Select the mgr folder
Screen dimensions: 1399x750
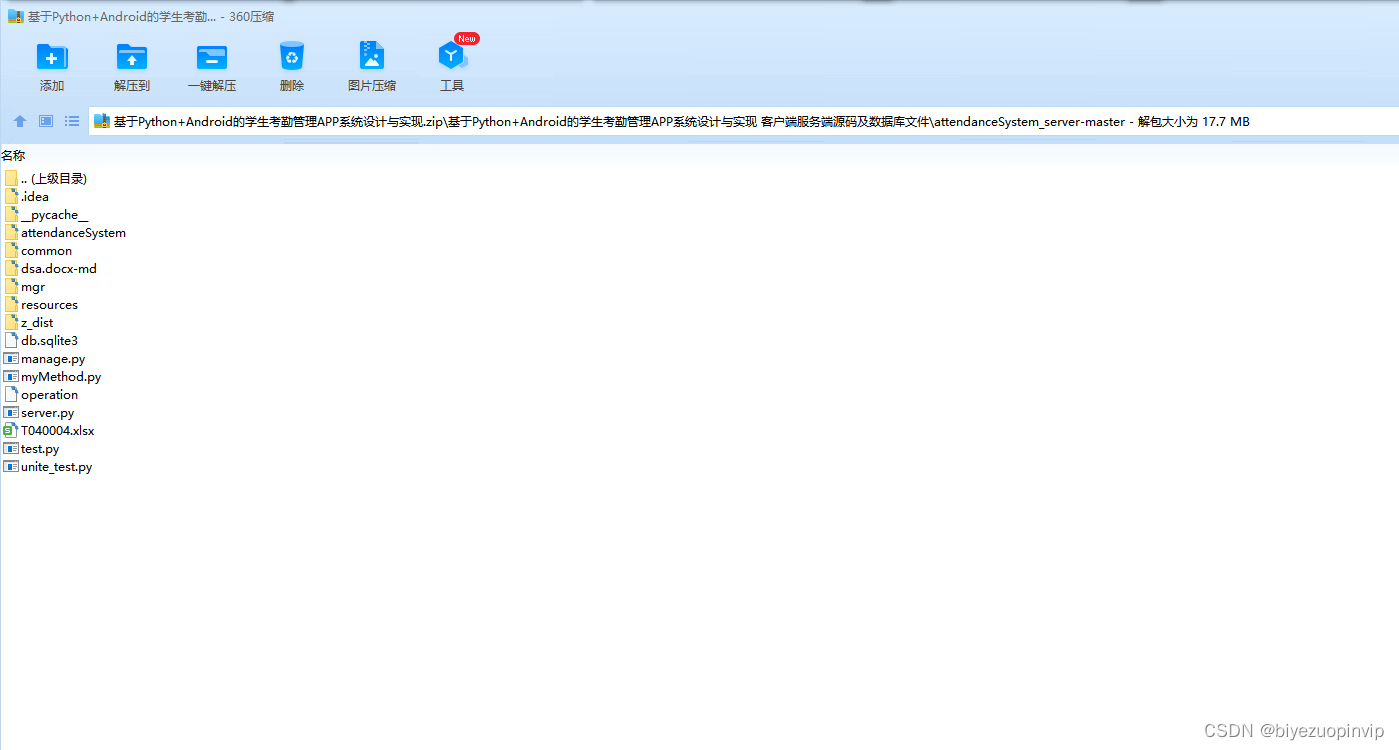tap(25, 286)
